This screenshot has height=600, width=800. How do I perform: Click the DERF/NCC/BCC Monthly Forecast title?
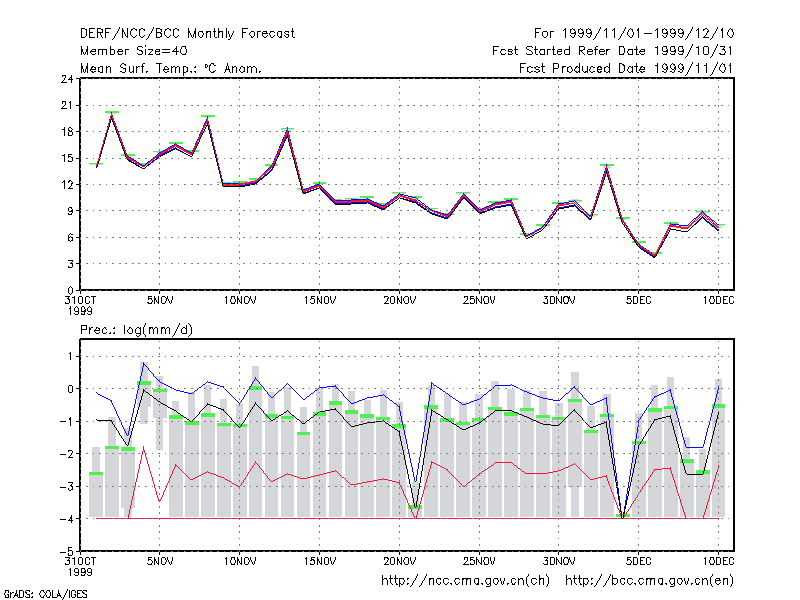point(187,34)
